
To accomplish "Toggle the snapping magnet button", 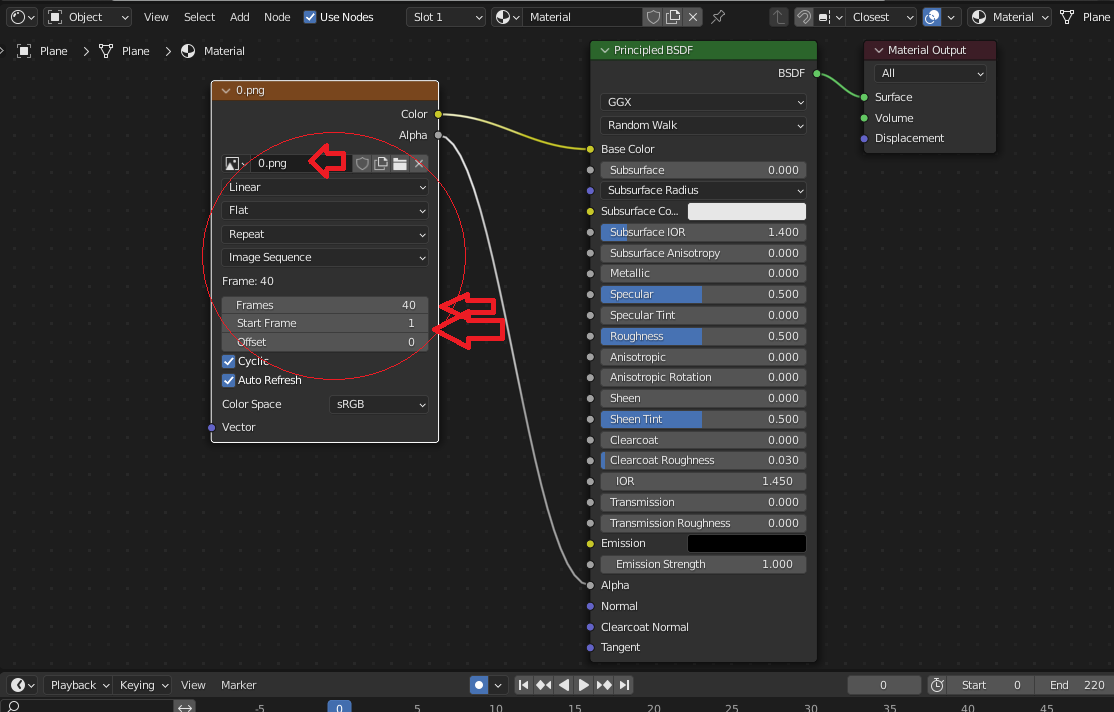I will click(x=804, y=17).
